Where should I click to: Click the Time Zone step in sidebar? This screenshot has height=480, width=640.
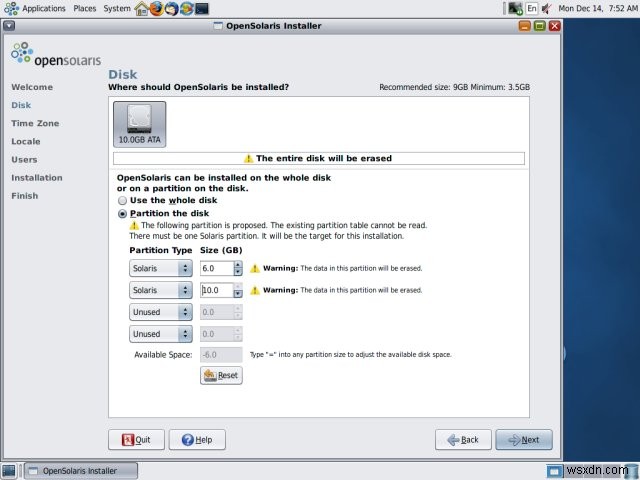35,123
